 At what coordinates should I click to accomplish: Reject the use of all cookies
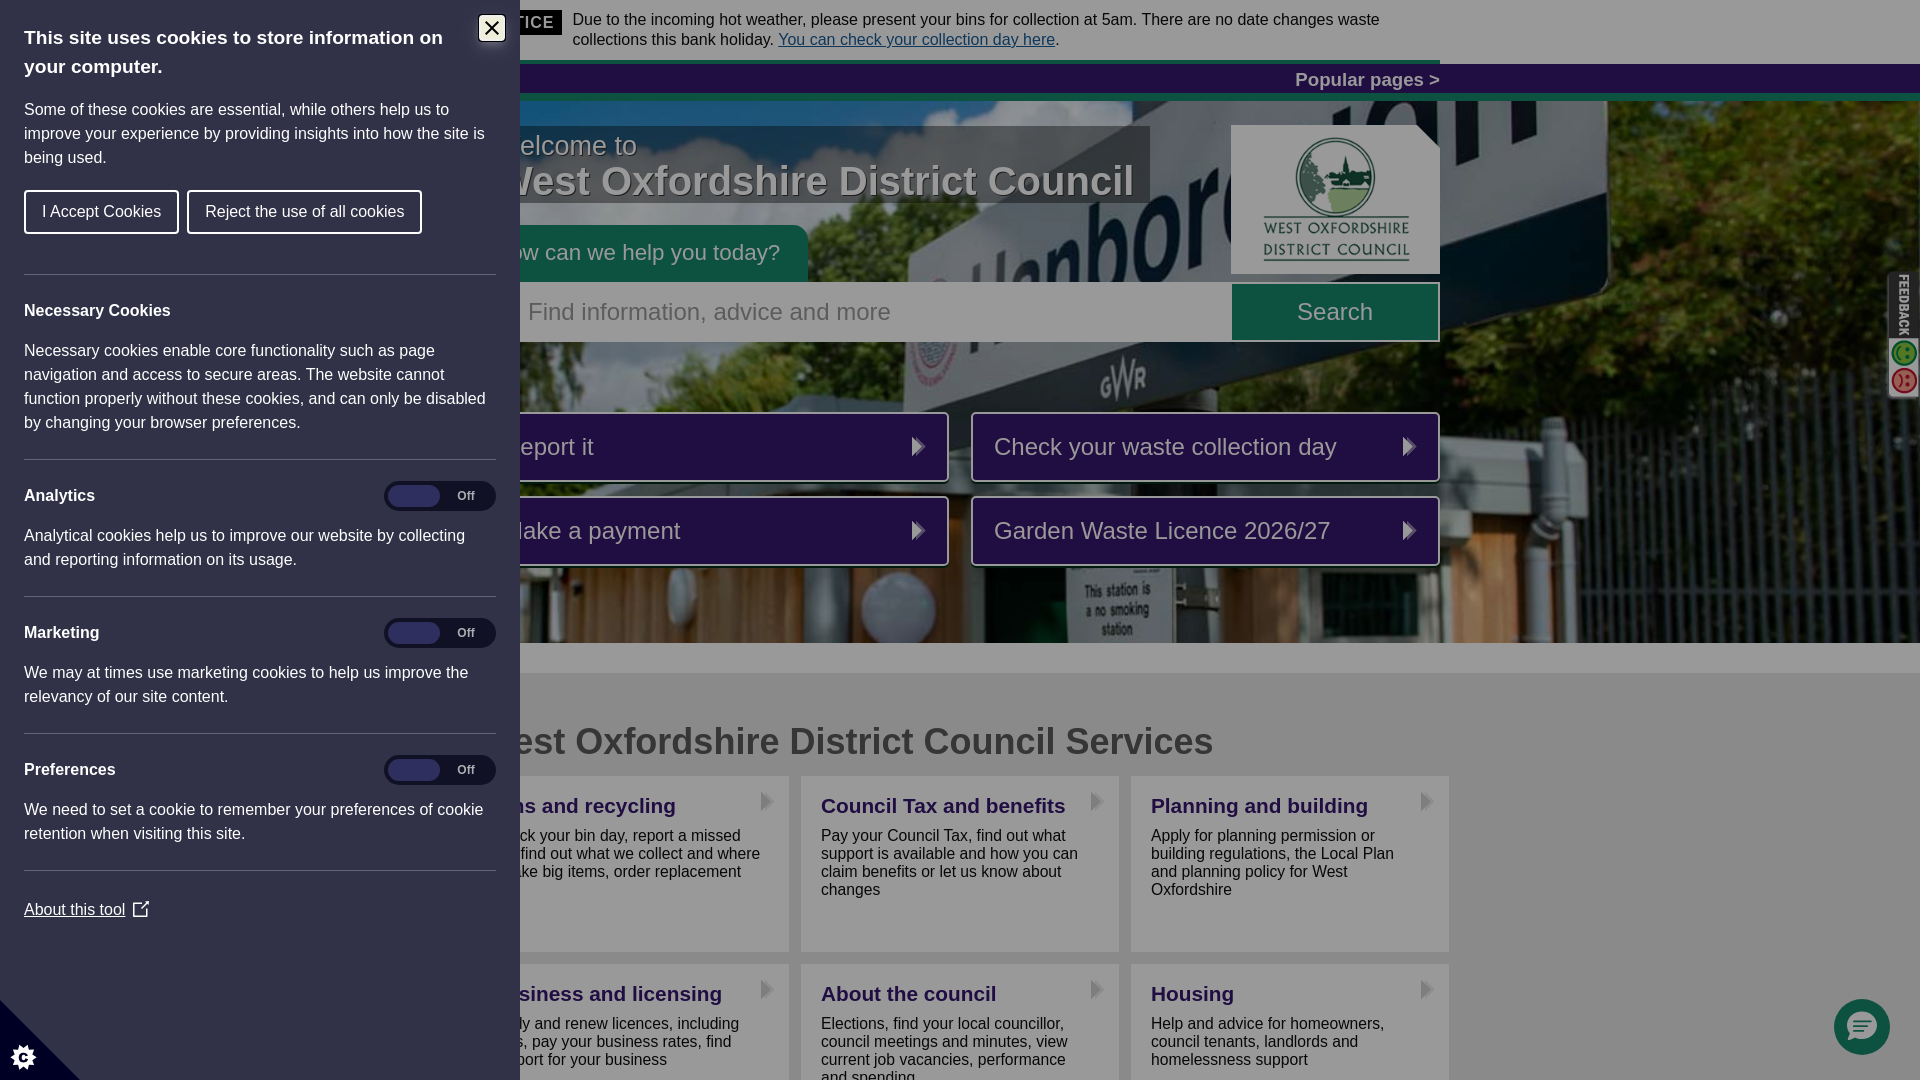coord(304,212)
